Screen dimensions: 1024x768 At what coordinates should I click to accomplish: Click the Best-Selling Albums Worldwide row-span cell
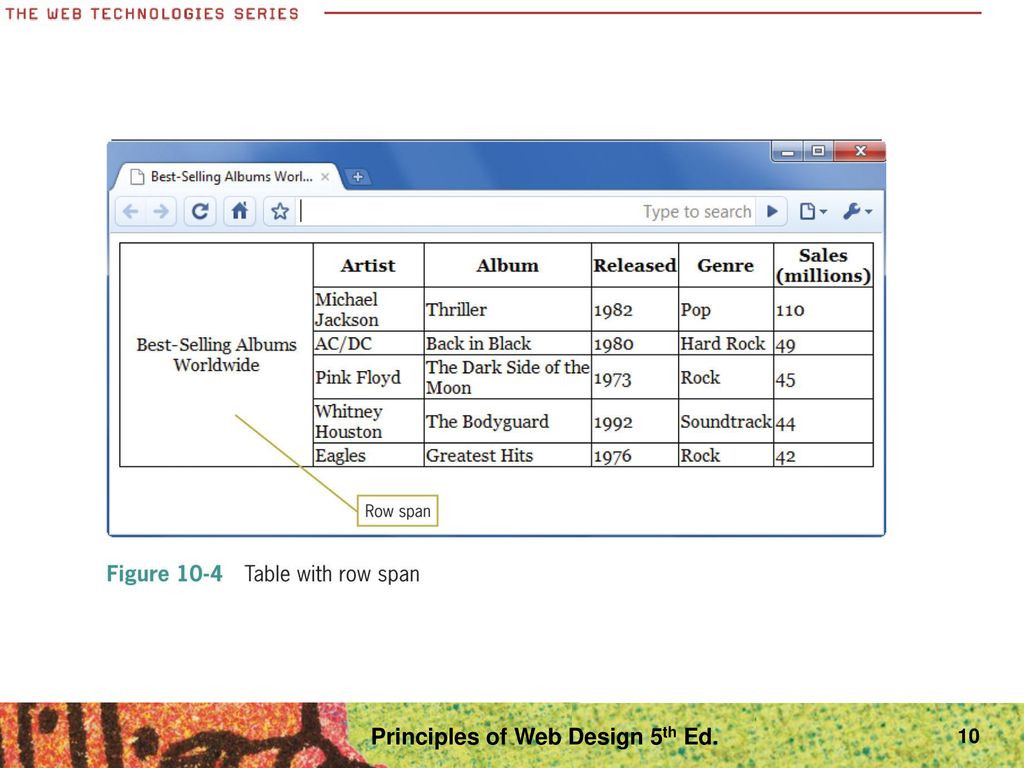(216, 355)
